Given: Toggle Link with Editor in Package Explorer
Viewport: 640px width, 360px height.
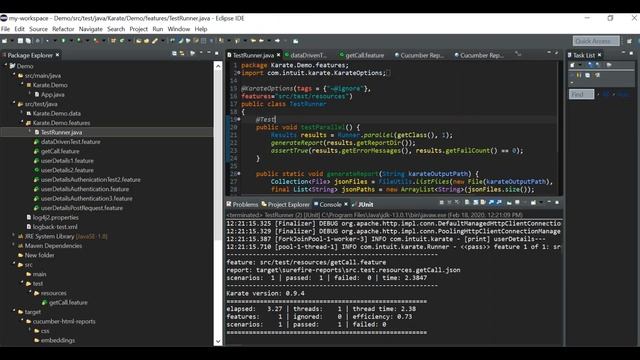Looking at the screenshot, I should [182, 53].
